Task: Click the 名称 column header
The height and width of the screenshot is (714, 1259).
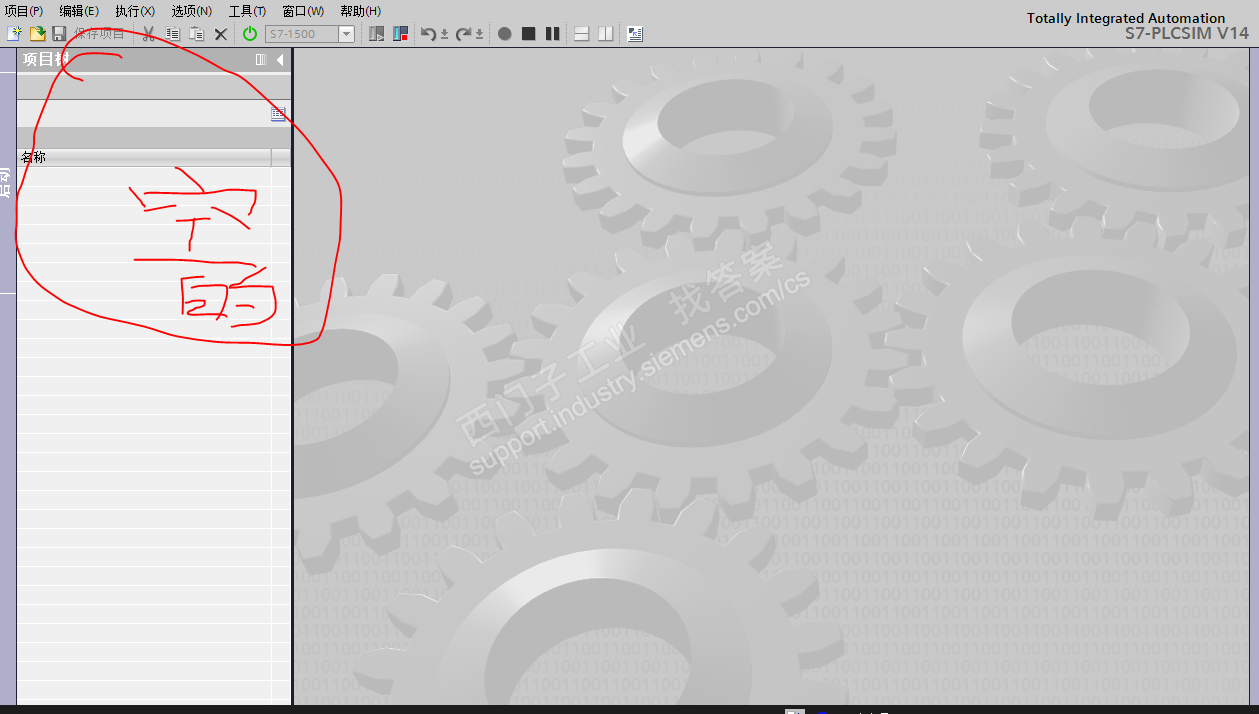Action: (x=144, y=157)
